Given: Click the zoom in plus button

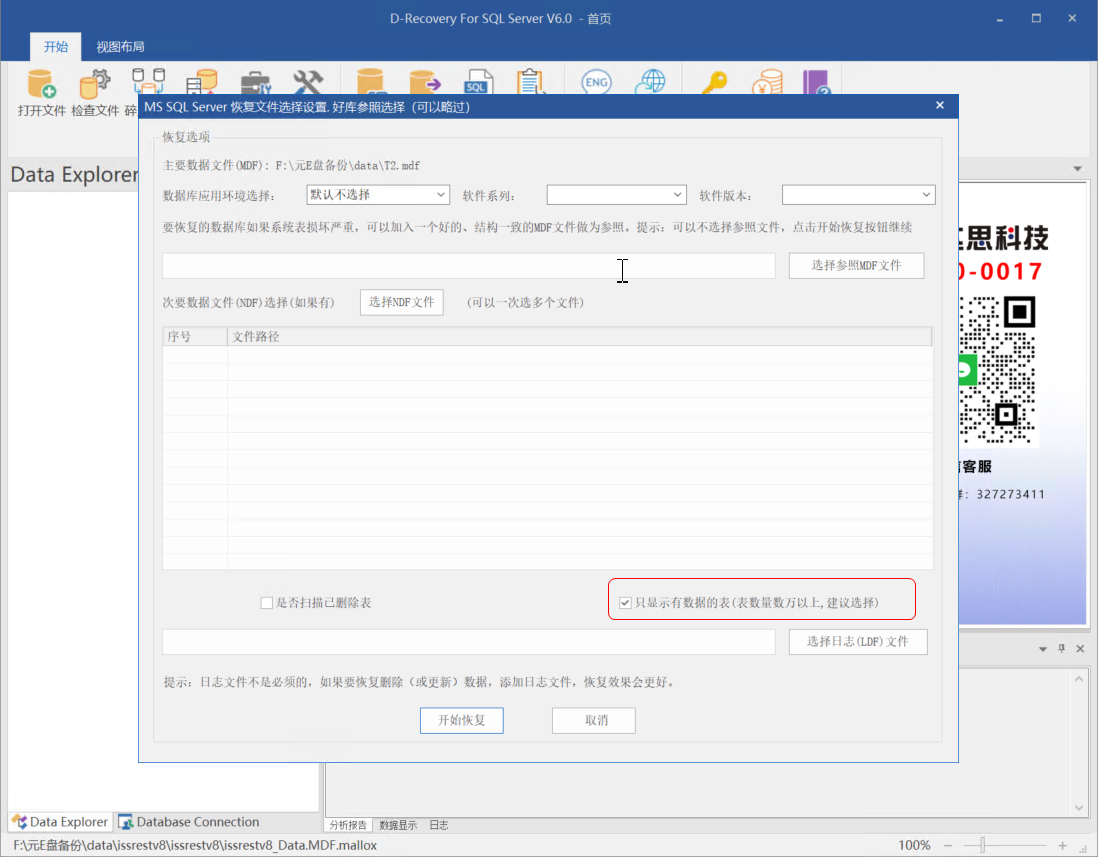Looking at the screenshot, I should [1062, 845].
